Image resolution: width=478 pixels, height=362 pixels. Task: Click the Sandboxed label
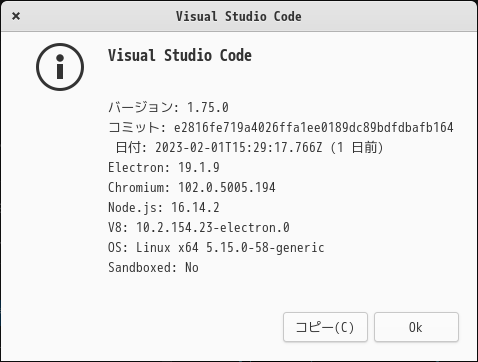[142, 267]
